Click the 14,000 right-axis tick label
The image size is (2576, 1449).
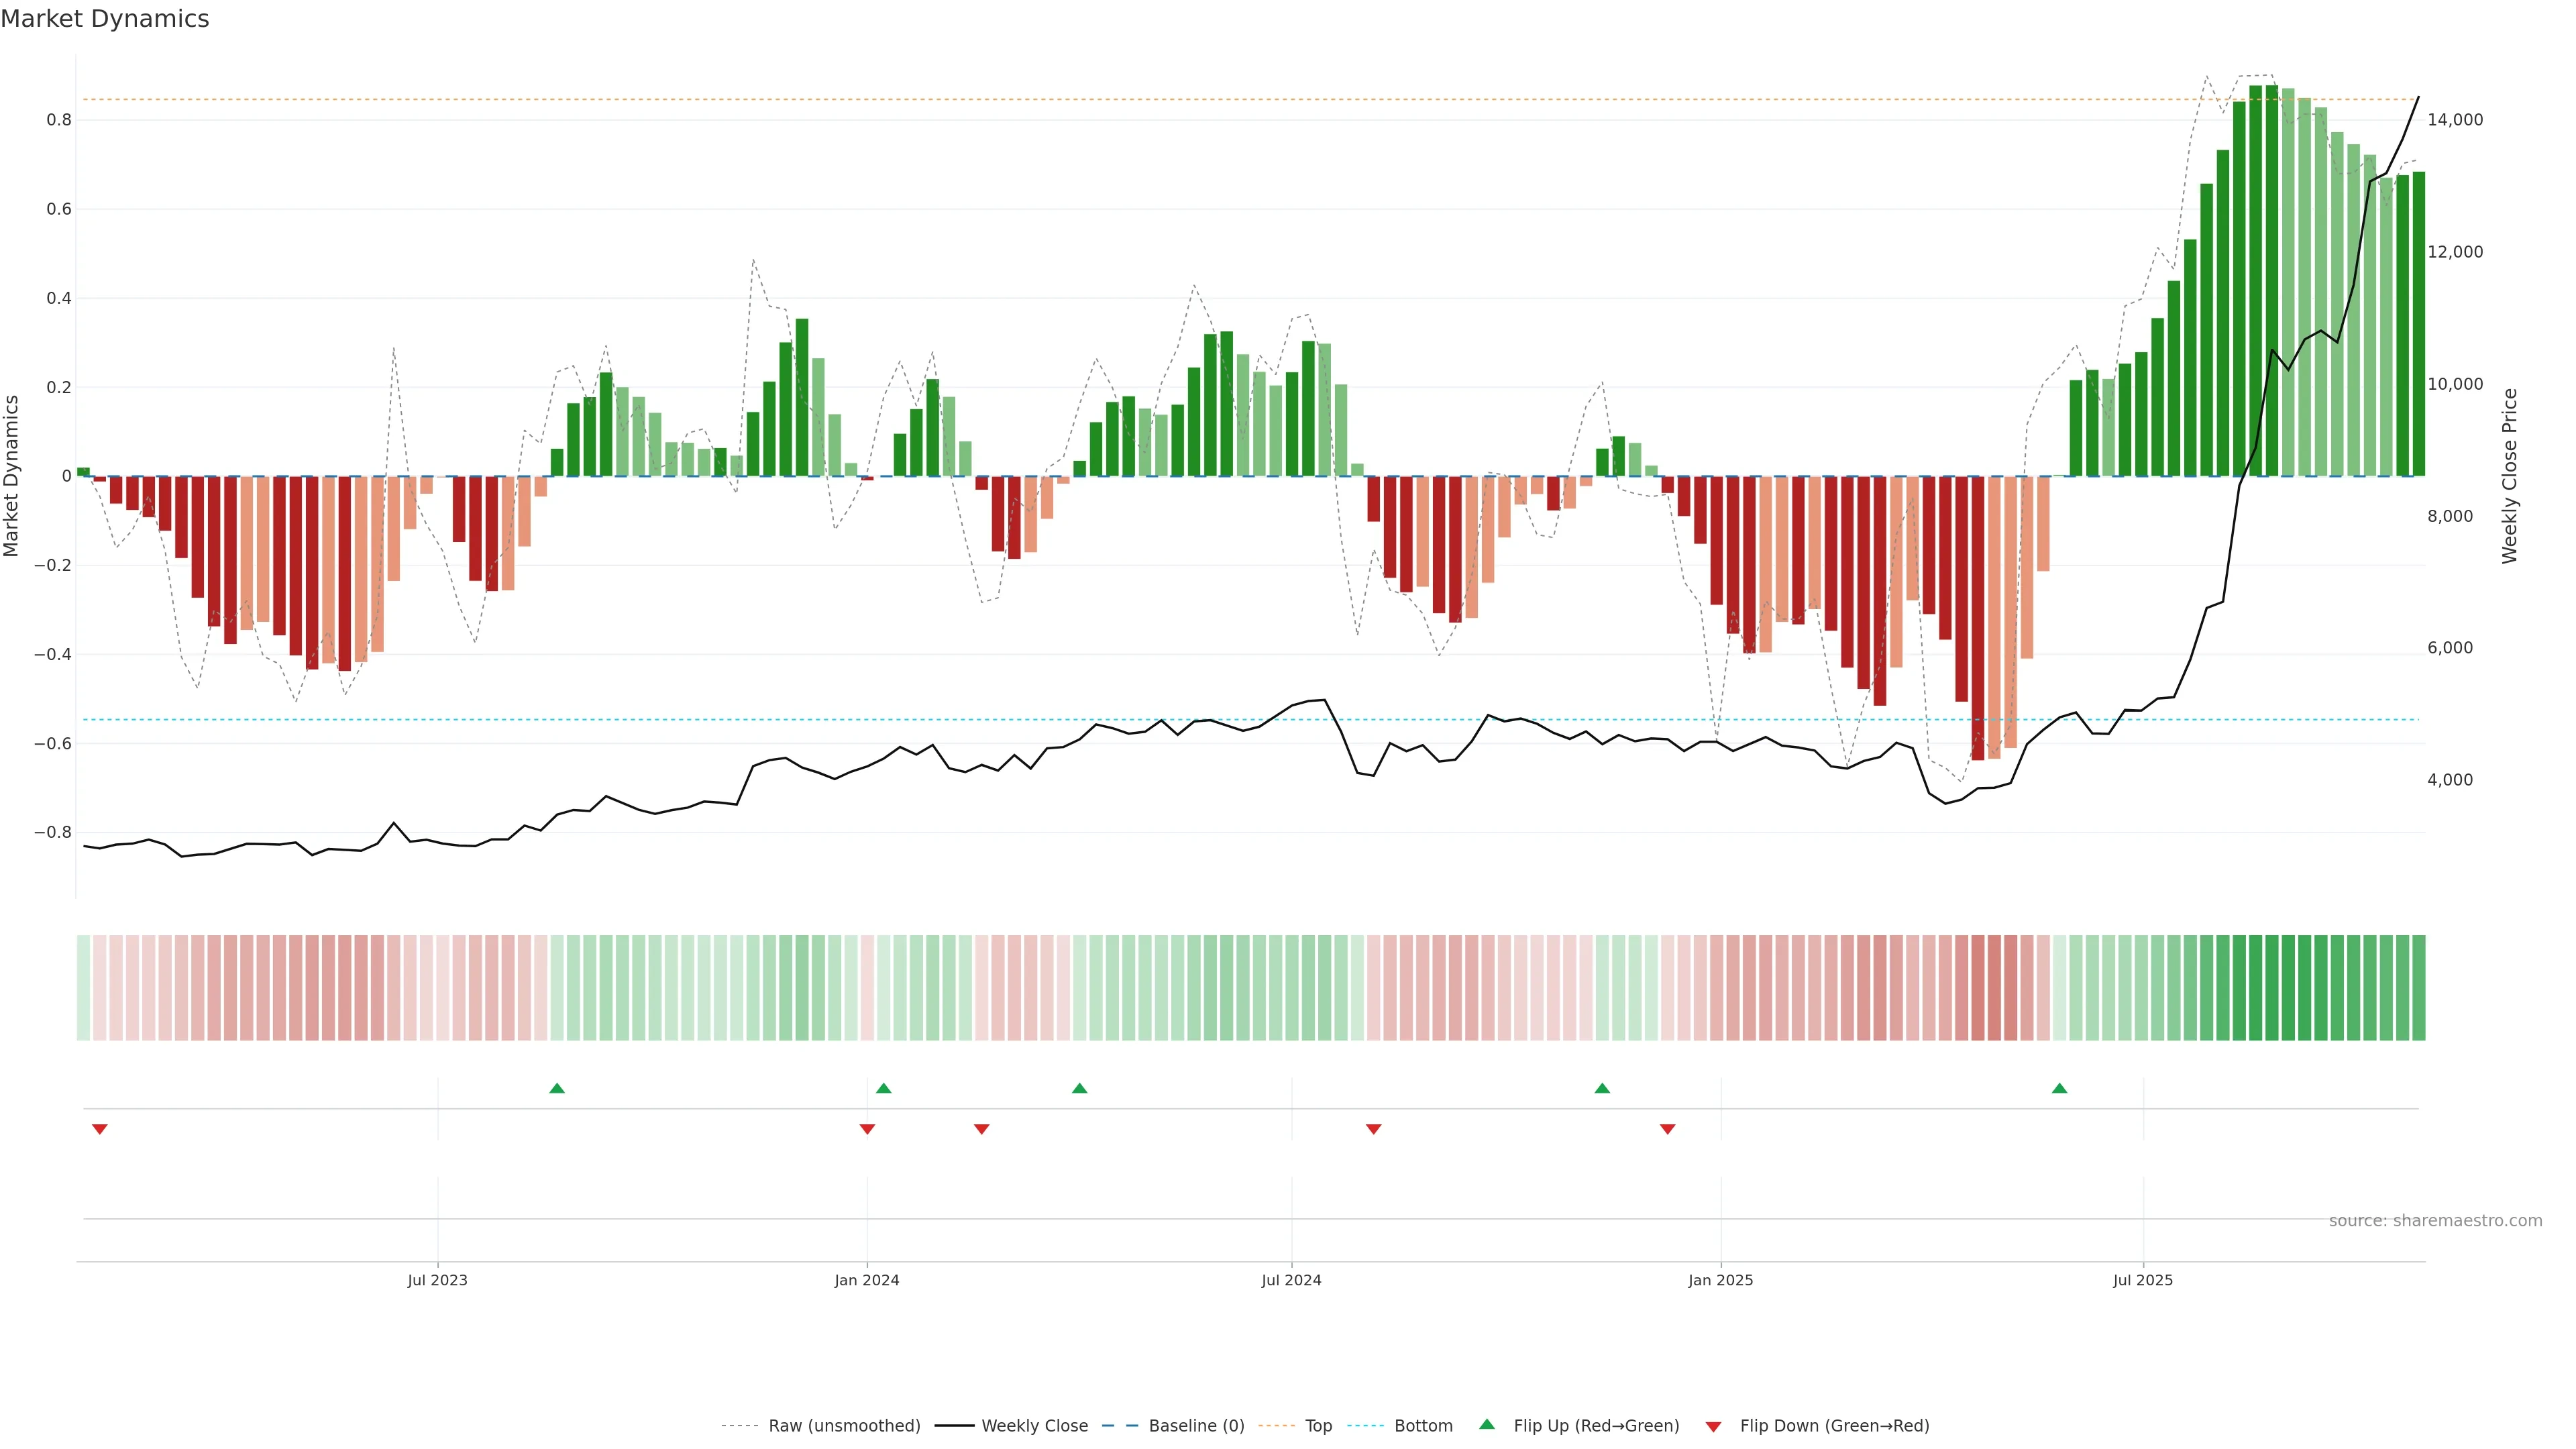[2455, 120]
